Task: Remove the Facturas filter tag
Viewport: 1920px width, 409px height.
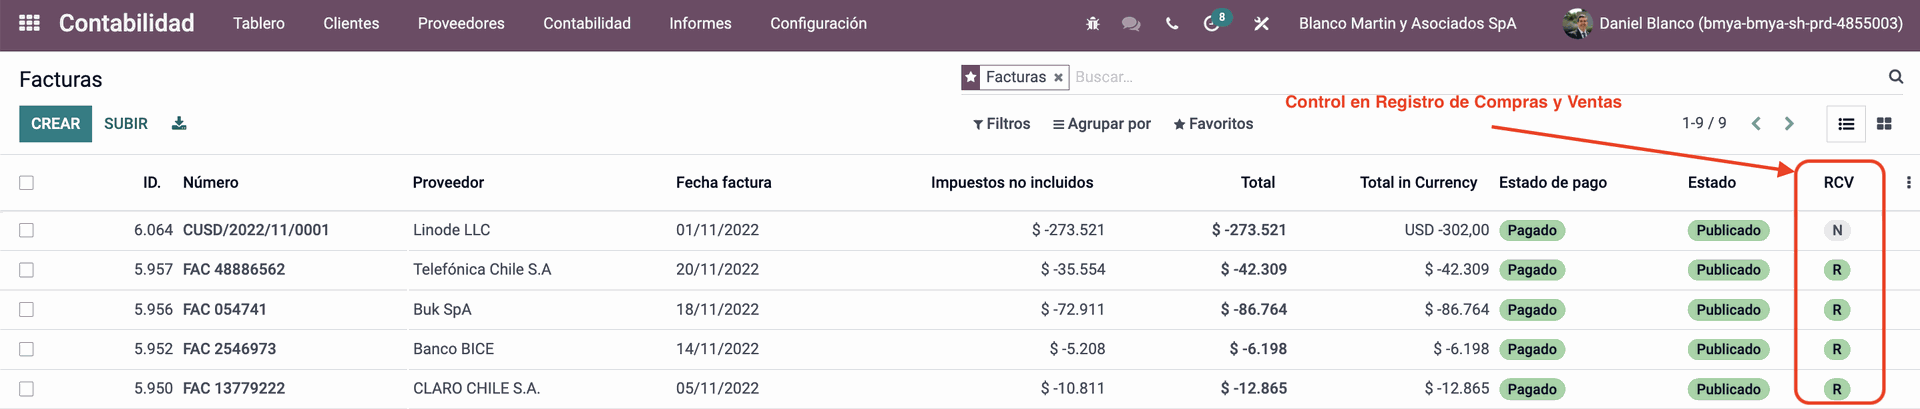Action: click(x=1058, y=77)
